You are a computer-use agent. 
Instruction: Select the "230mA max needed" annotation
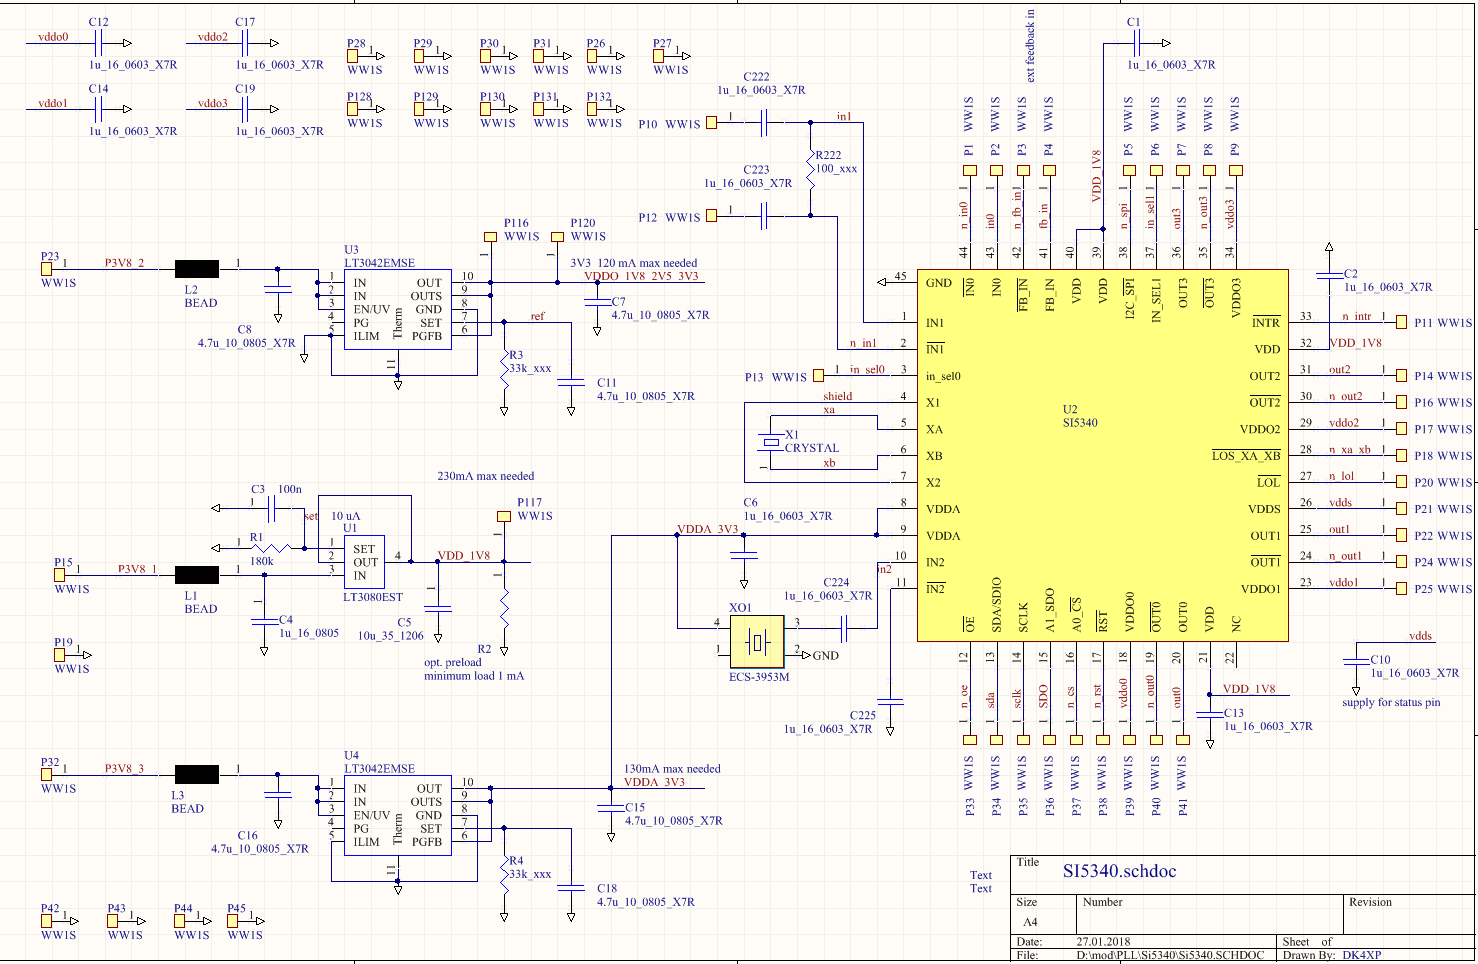[485, 476]
